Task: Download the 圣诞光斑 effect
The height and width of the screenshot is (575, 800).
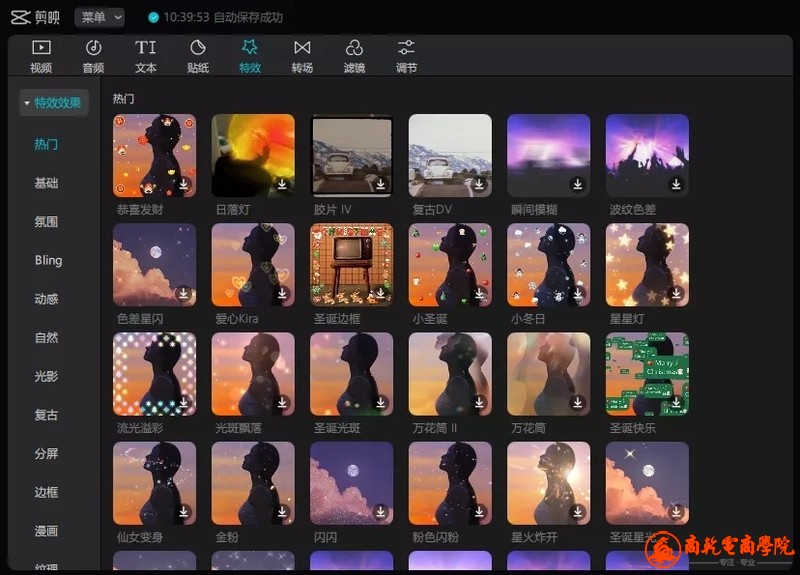Action: tap(381, 403)
